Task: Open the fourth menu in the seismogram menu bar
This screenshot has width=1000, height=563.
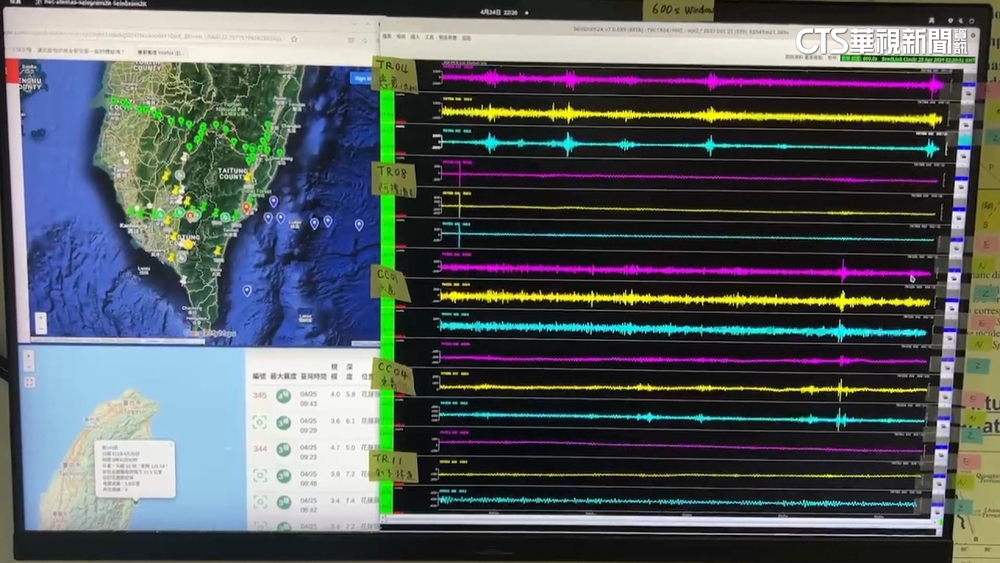Action: (427, 37)
